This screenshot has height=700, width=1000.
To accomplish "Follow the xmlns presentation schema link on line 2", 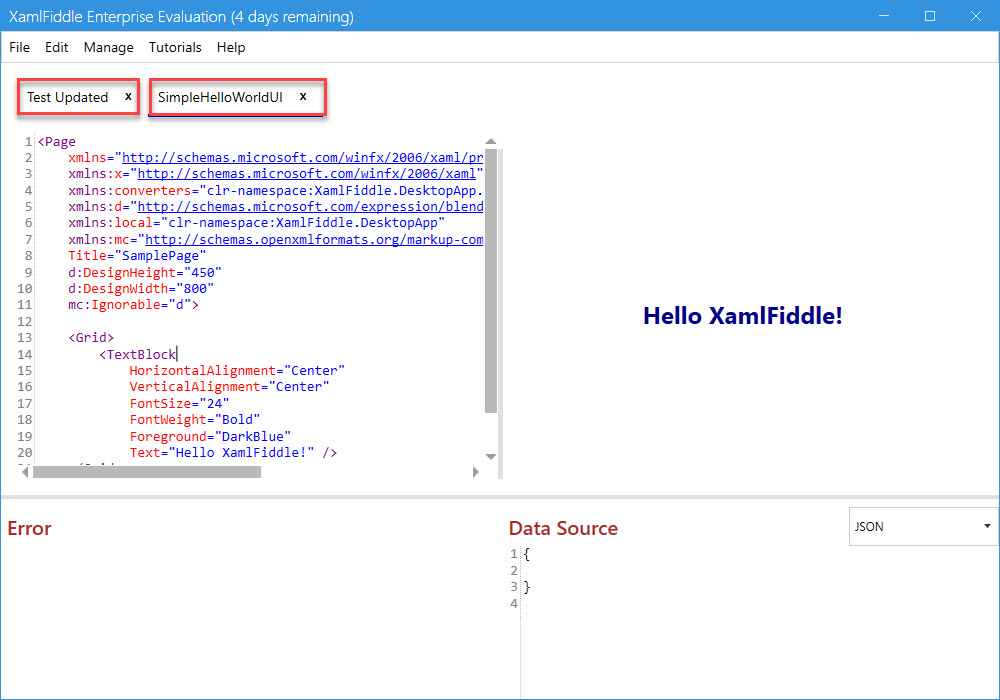I will (302, 157).
